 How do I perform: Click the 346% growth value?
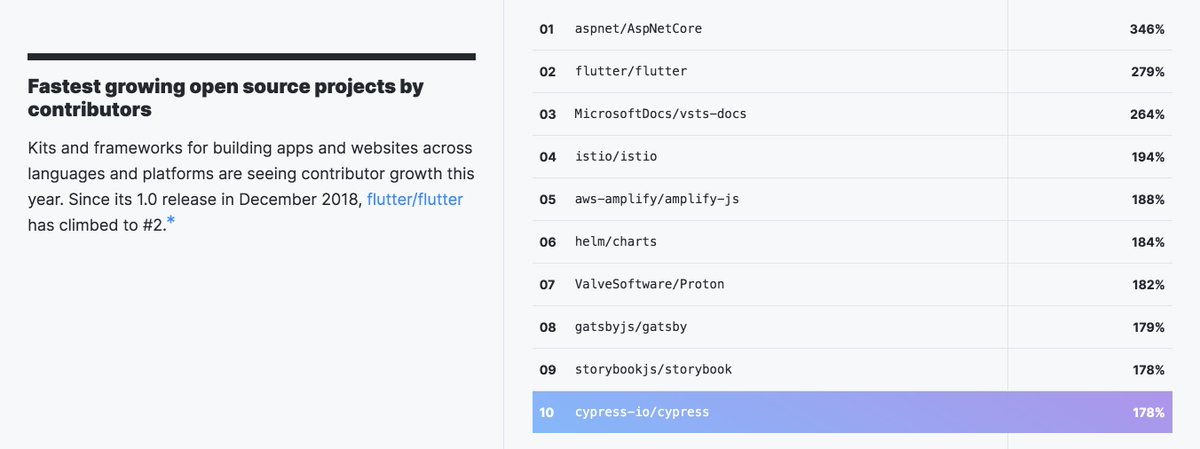click(1147, 29)
